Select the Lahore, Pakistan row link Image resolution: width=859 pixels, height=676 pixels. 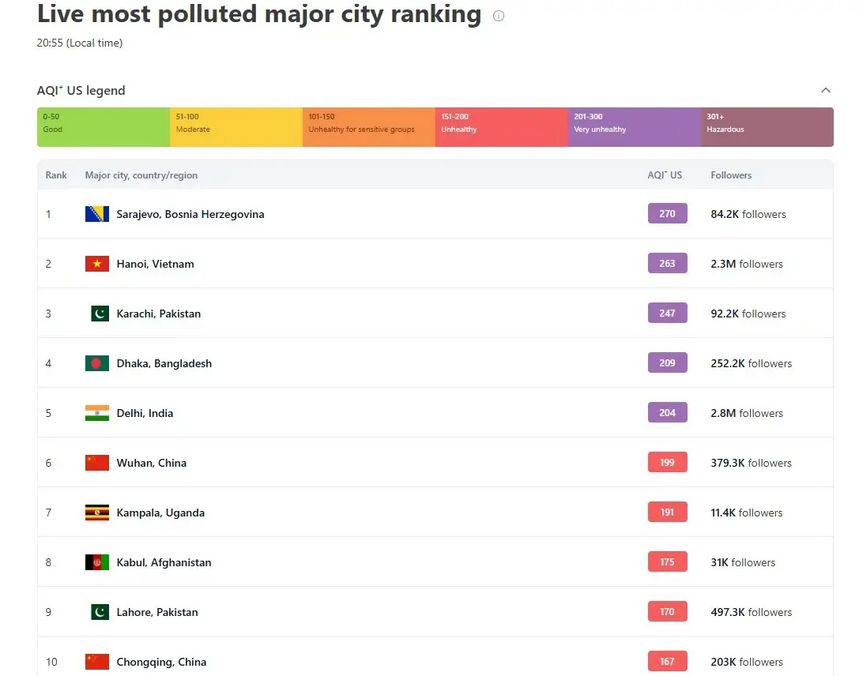coord(157,612)
